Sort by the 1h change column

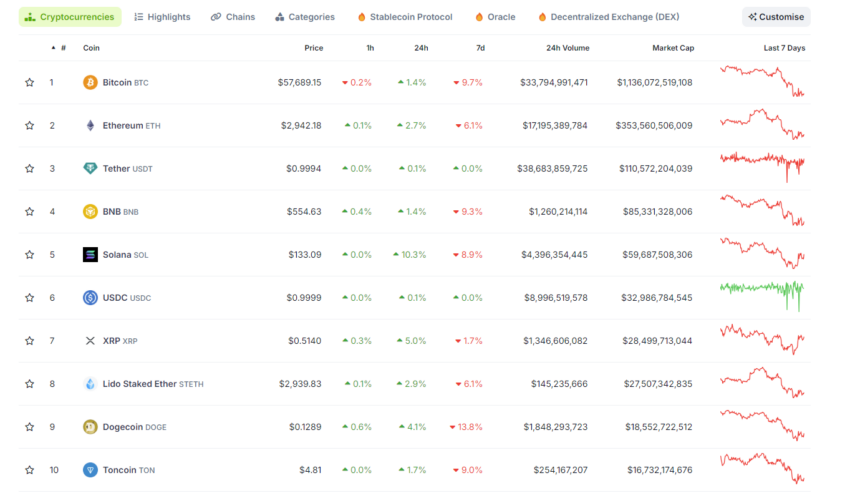click(x=370, y=48)
